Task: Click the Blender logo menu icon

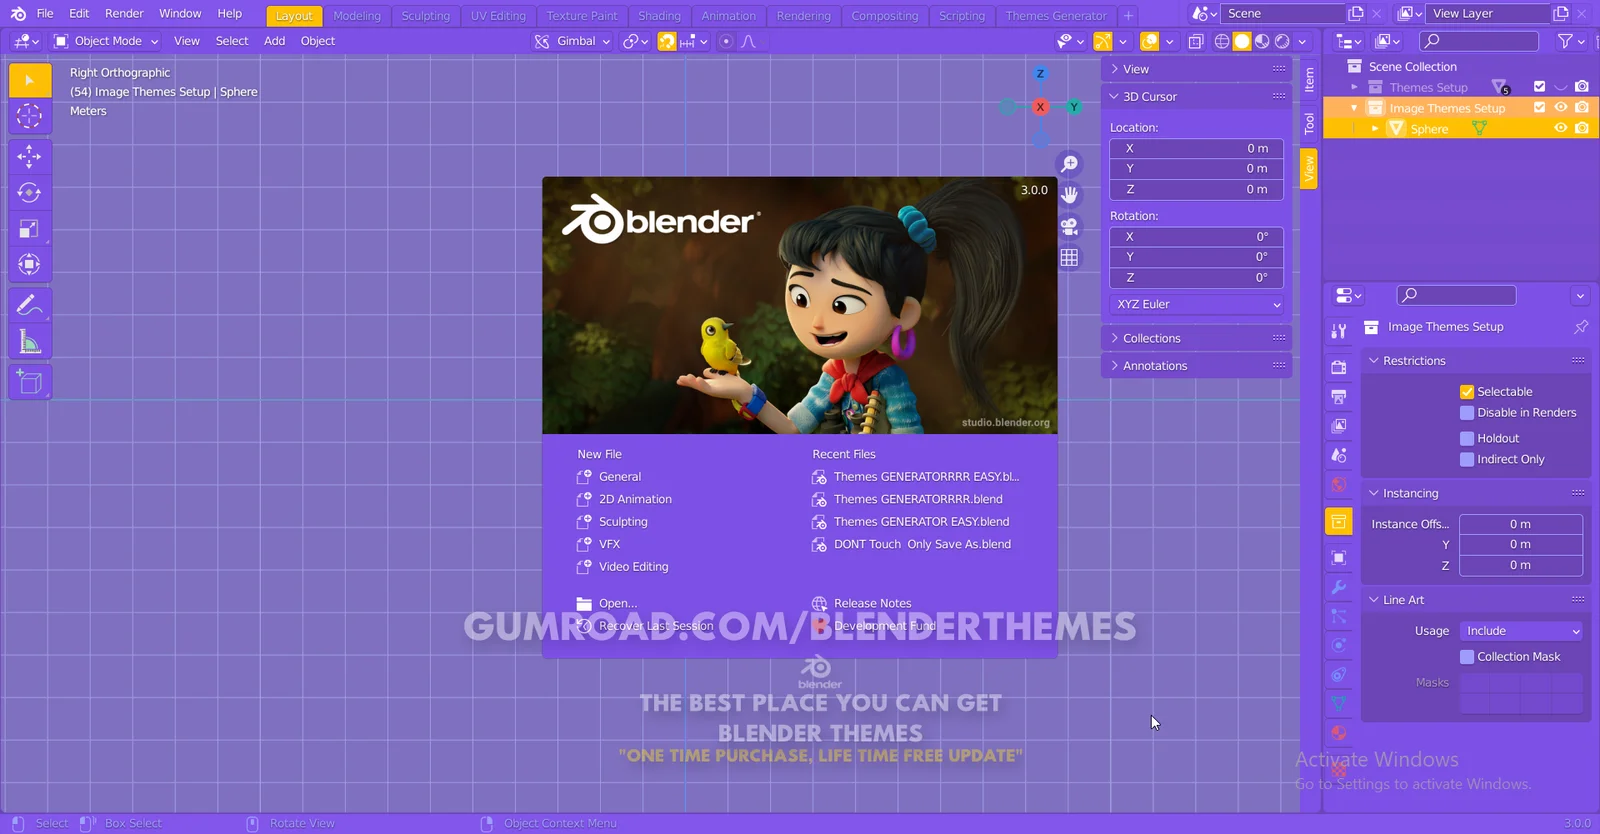Action: (18, 14)
